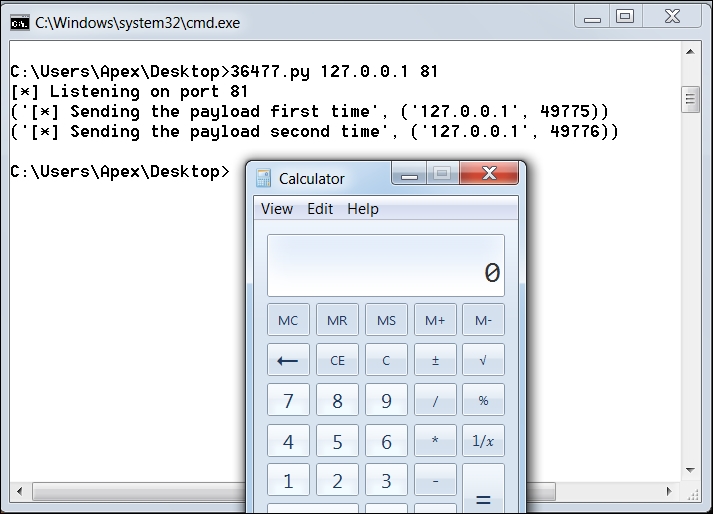The image size is (713, 514).
Task: Click the 2 digit button
Action: point(337,480)
